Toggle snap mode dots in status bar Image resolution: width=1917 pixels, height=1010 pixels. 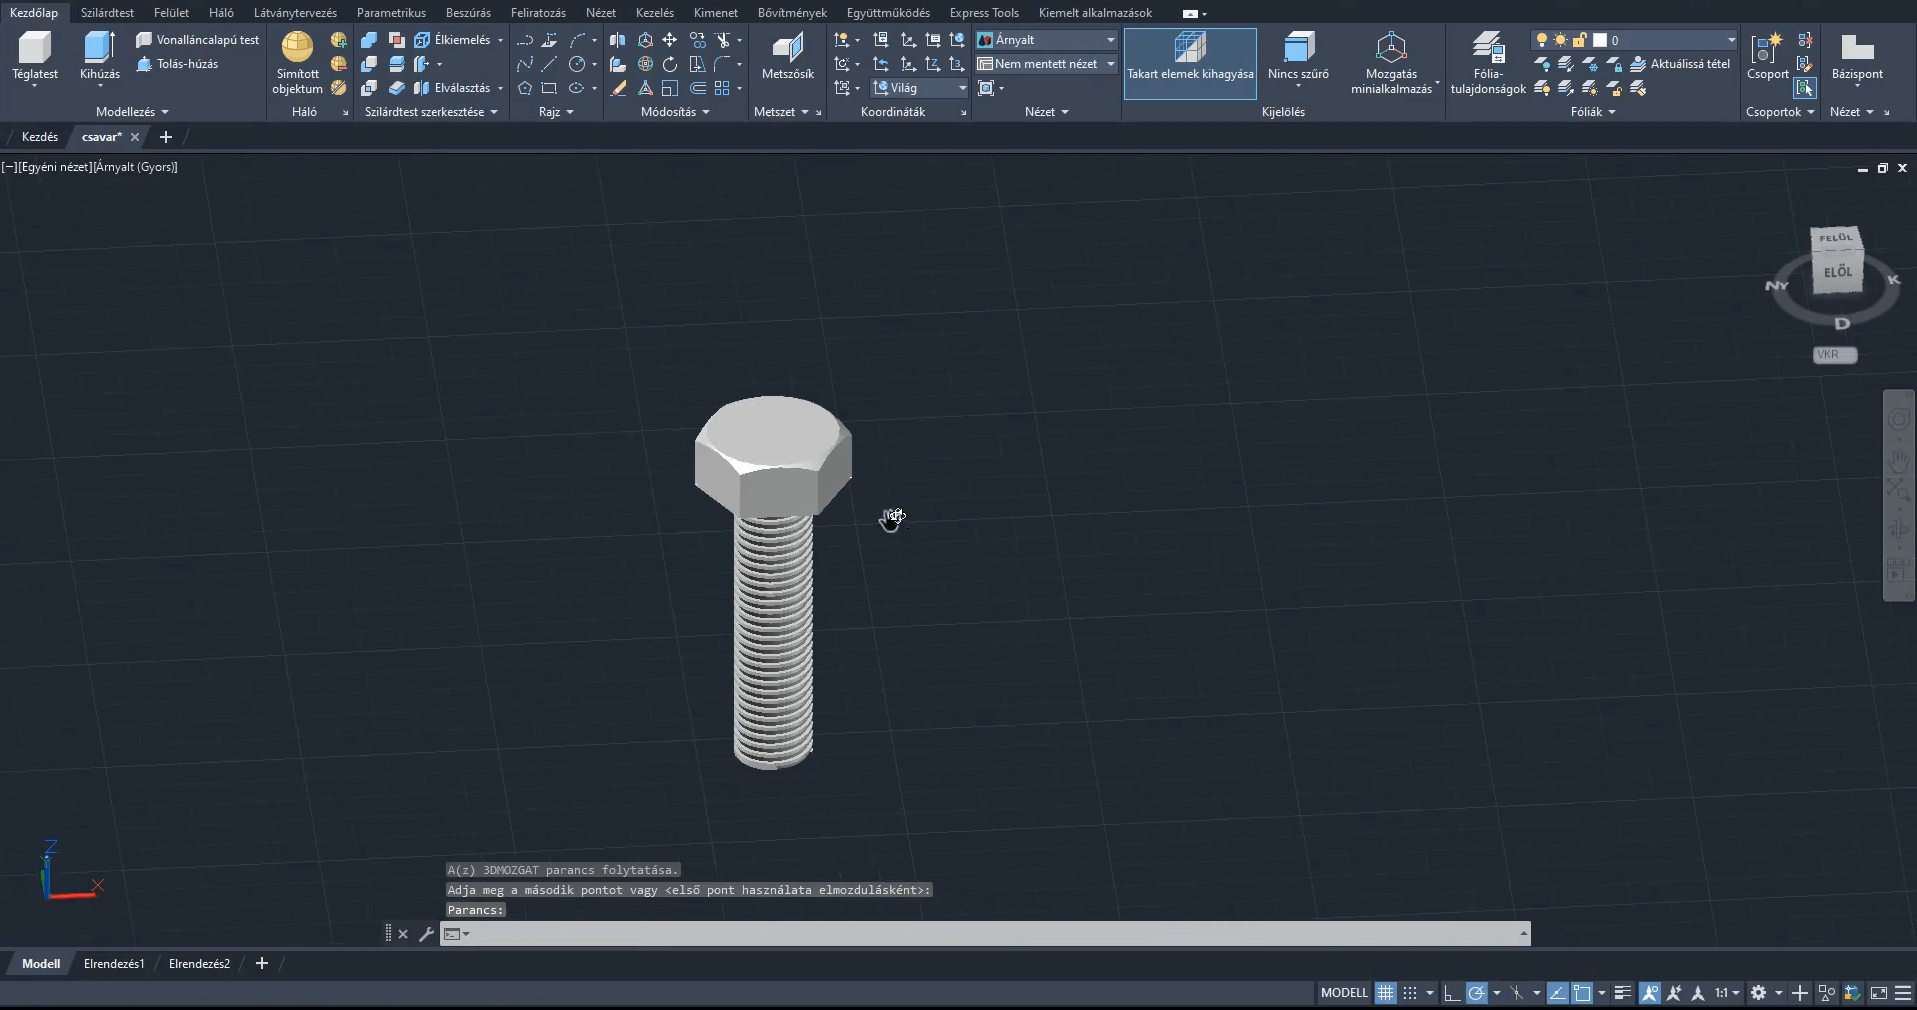pyautogui.click(x=1410, y=993)
